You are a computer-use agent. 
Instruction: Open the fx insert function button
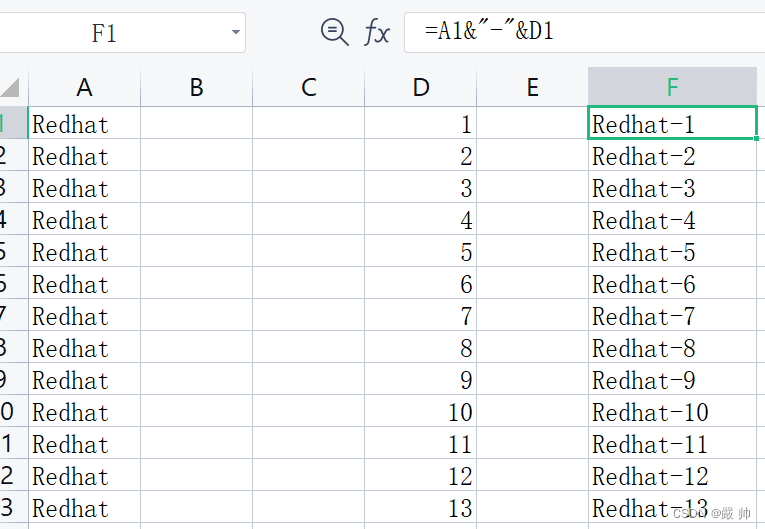coord(377,32)
